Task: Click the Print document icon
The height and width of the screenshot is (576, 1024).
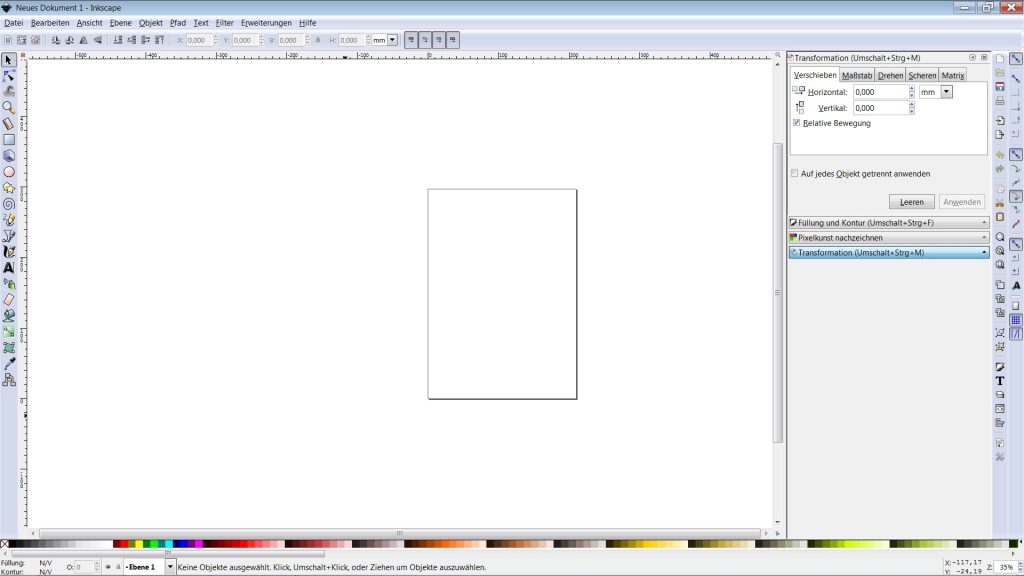Action: (x=1000, y=102)
